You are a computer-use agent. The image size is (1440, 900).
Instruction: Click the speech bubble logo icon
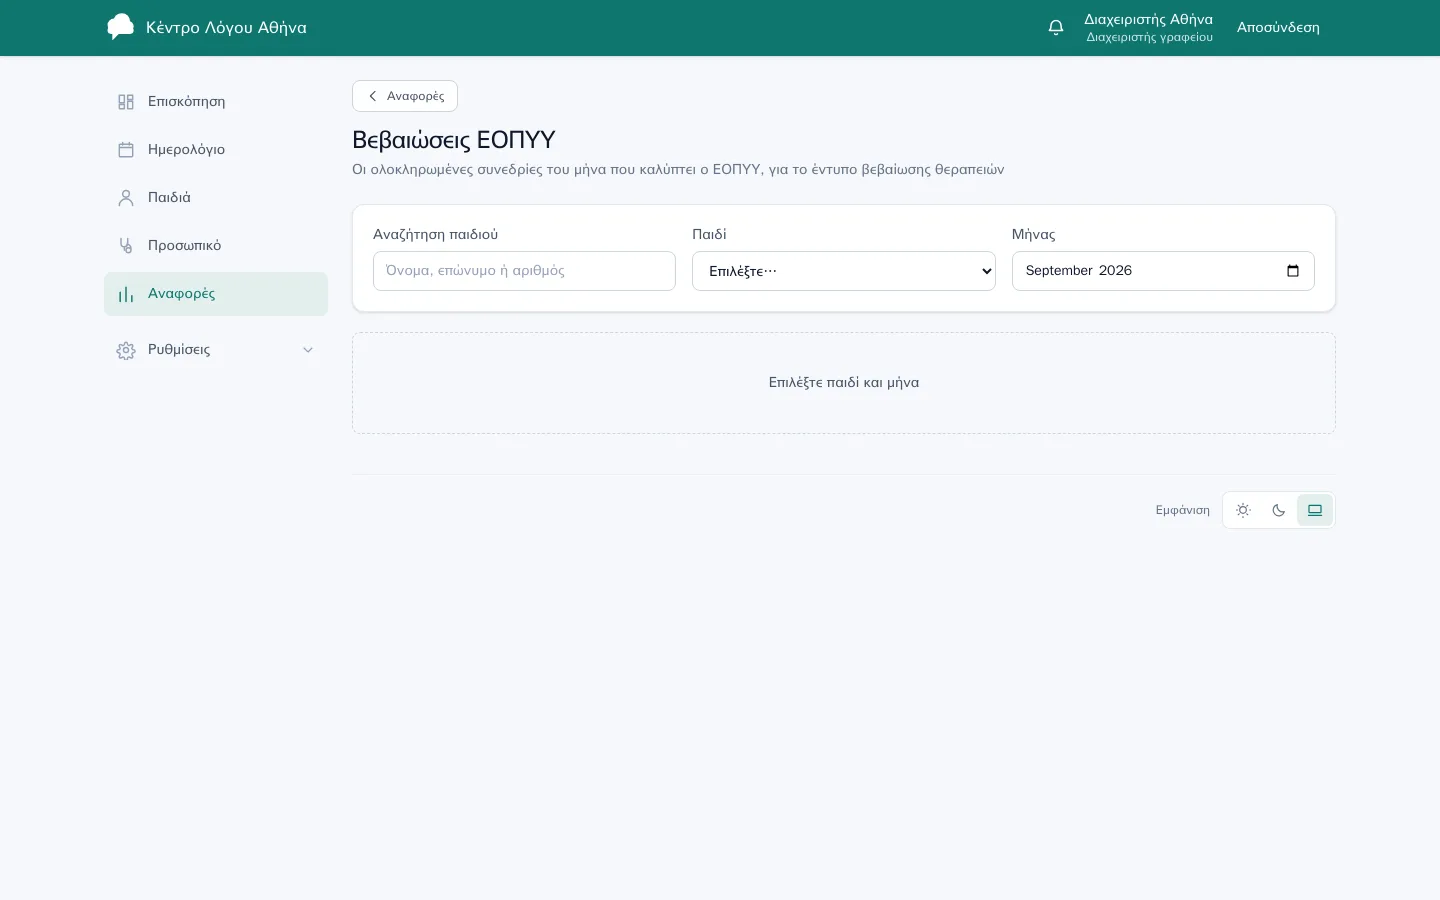click(x=120, y=27)
